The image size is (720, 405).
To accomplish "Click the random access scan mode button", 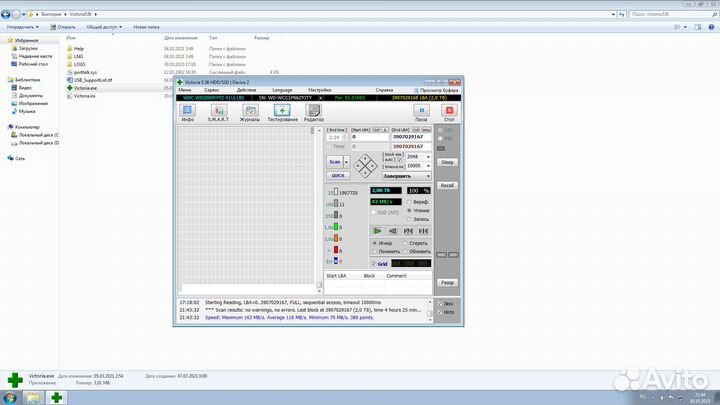I will pyautogui.click(x=423, y=231).
